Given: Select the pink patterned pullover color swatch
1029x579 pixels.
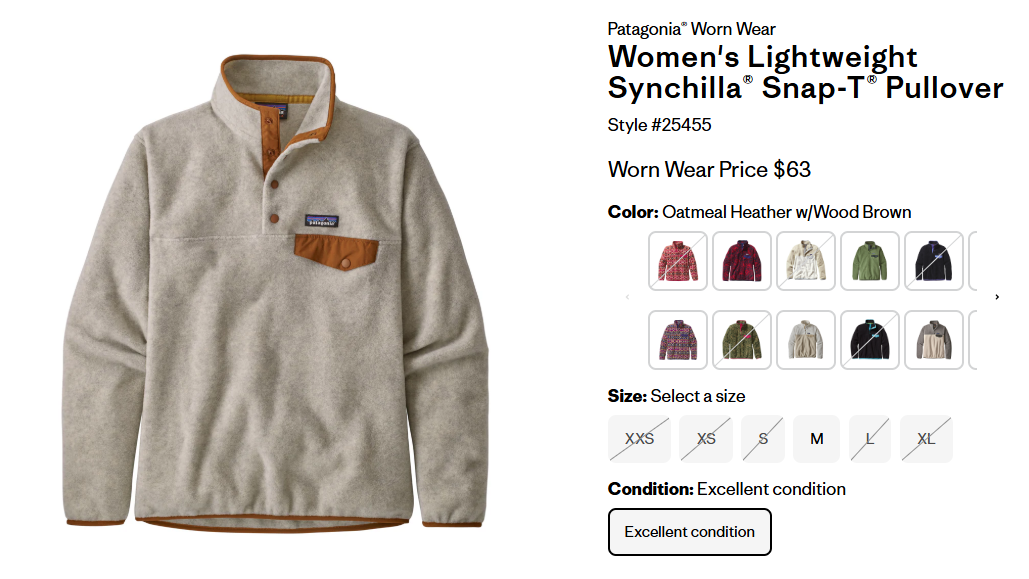Looking at the screenshot, I should (677, 261).
